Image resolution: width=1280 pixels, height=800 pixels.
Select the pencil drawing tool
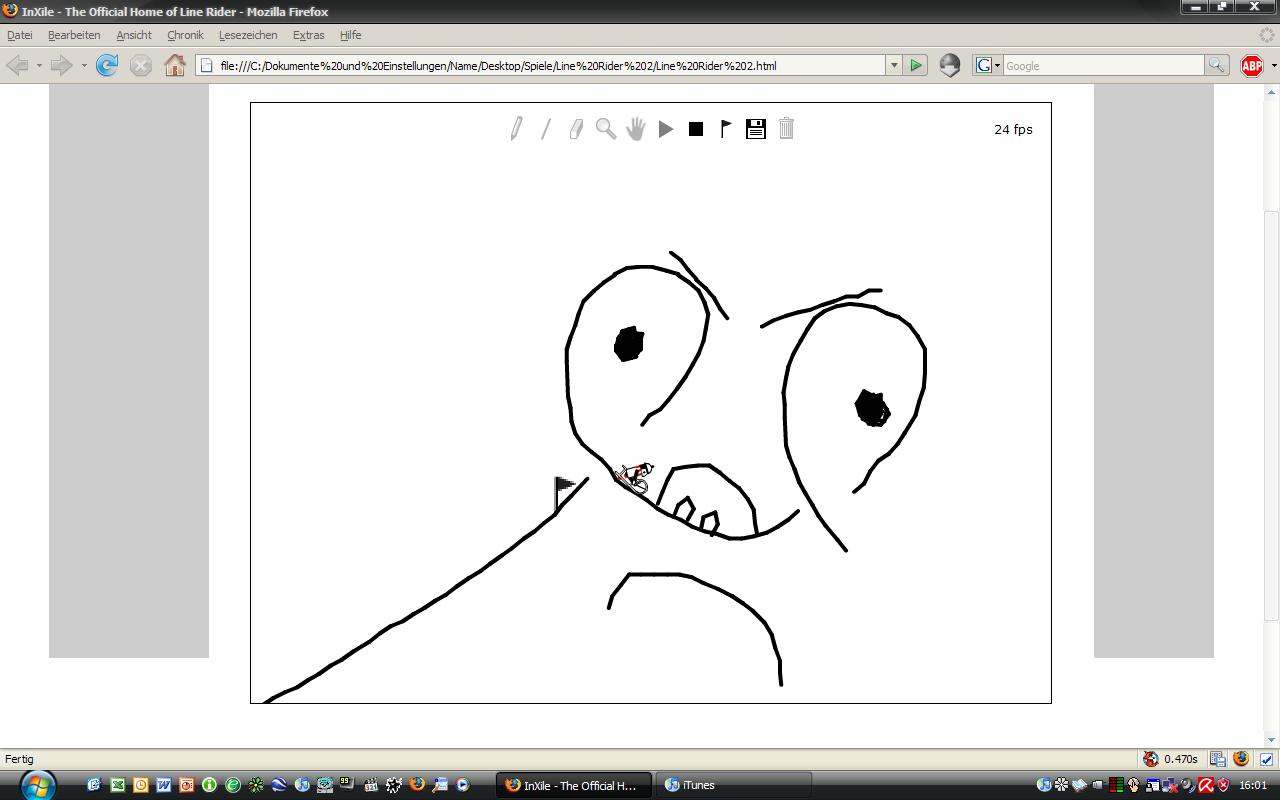[x=516, y=129]
